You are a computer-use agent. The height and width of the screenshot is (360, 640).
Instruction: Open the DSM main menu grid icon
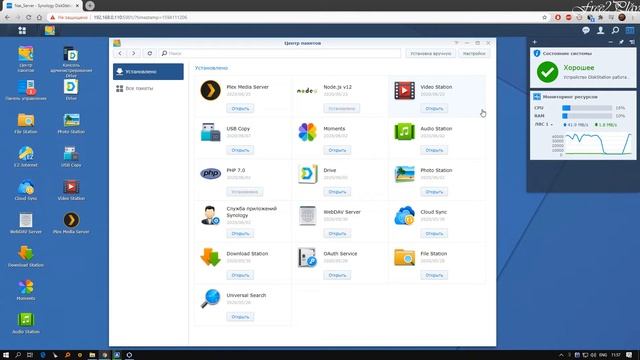pyautogui.click(x=22, y=30)
